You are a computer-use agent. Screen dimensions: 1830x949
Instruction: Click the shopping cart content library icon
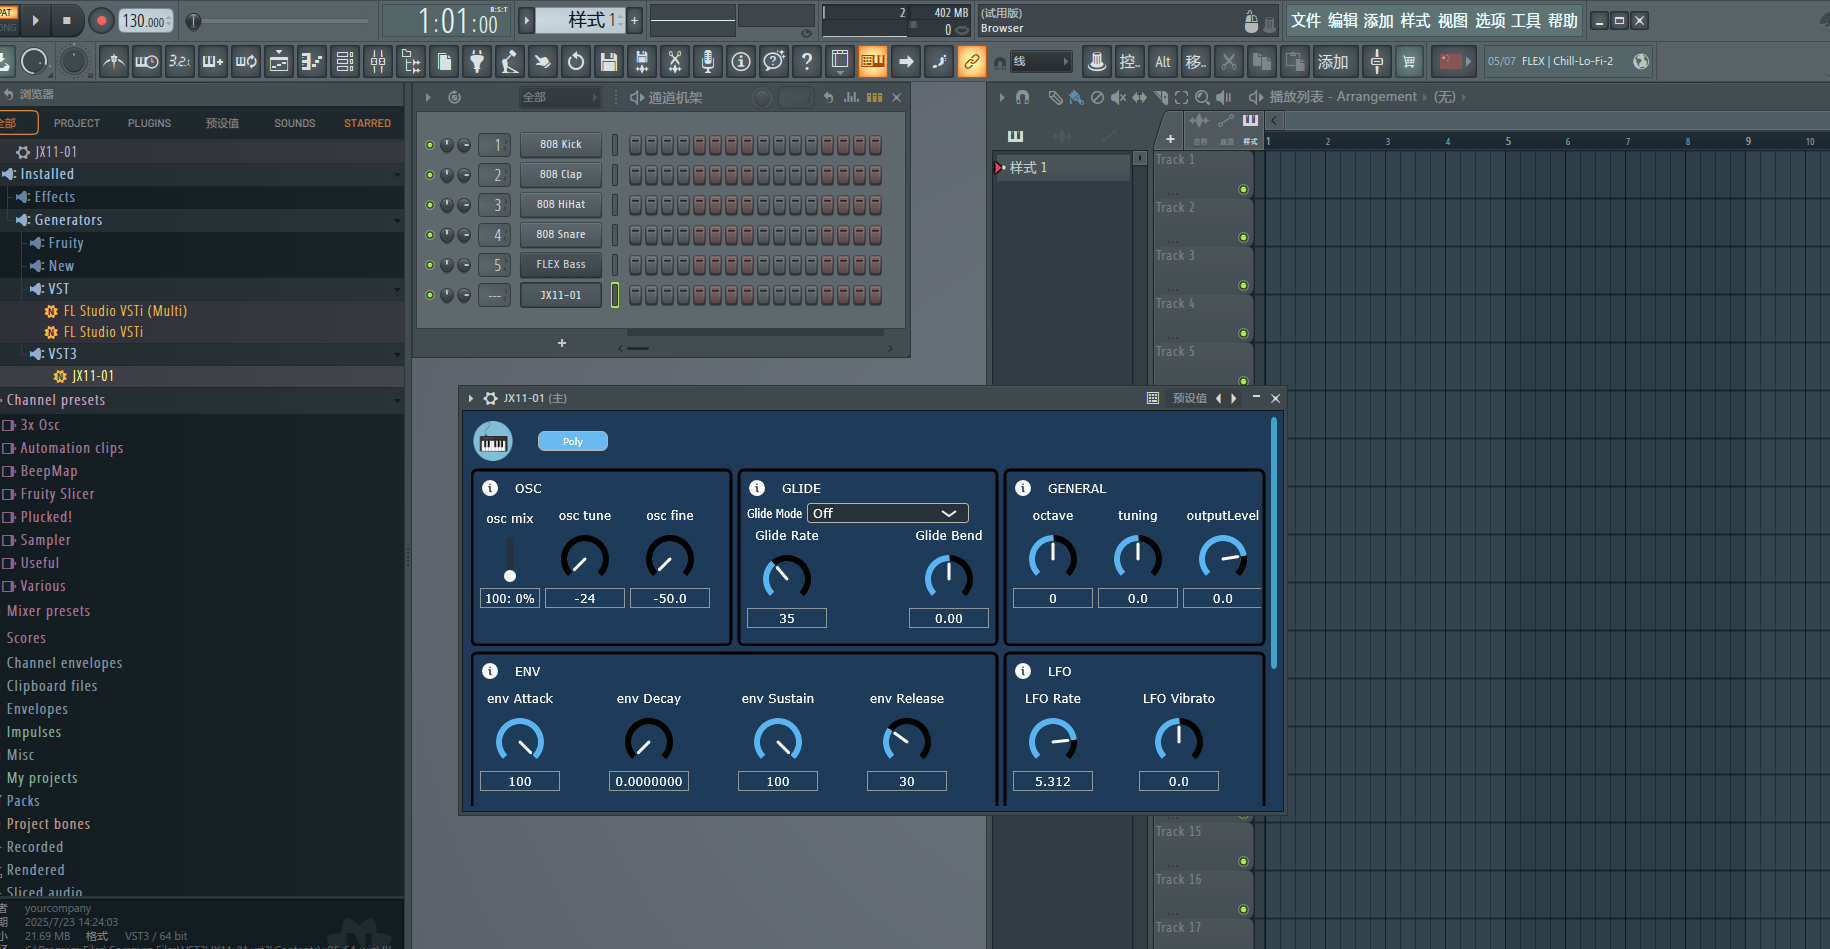click(1410, 62)
